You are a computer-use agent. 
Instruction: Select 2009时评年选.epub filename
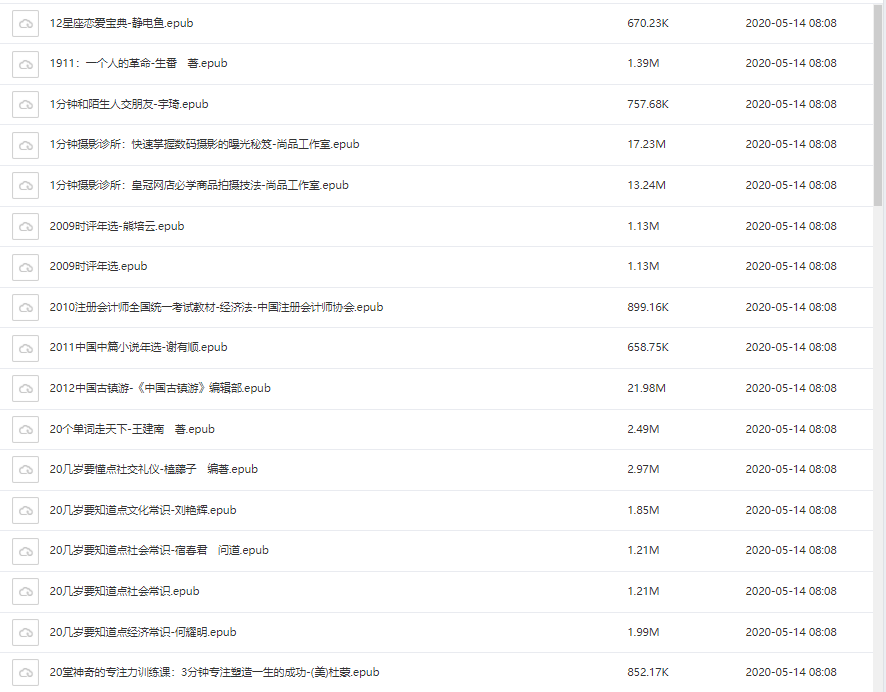pos(98,266)
